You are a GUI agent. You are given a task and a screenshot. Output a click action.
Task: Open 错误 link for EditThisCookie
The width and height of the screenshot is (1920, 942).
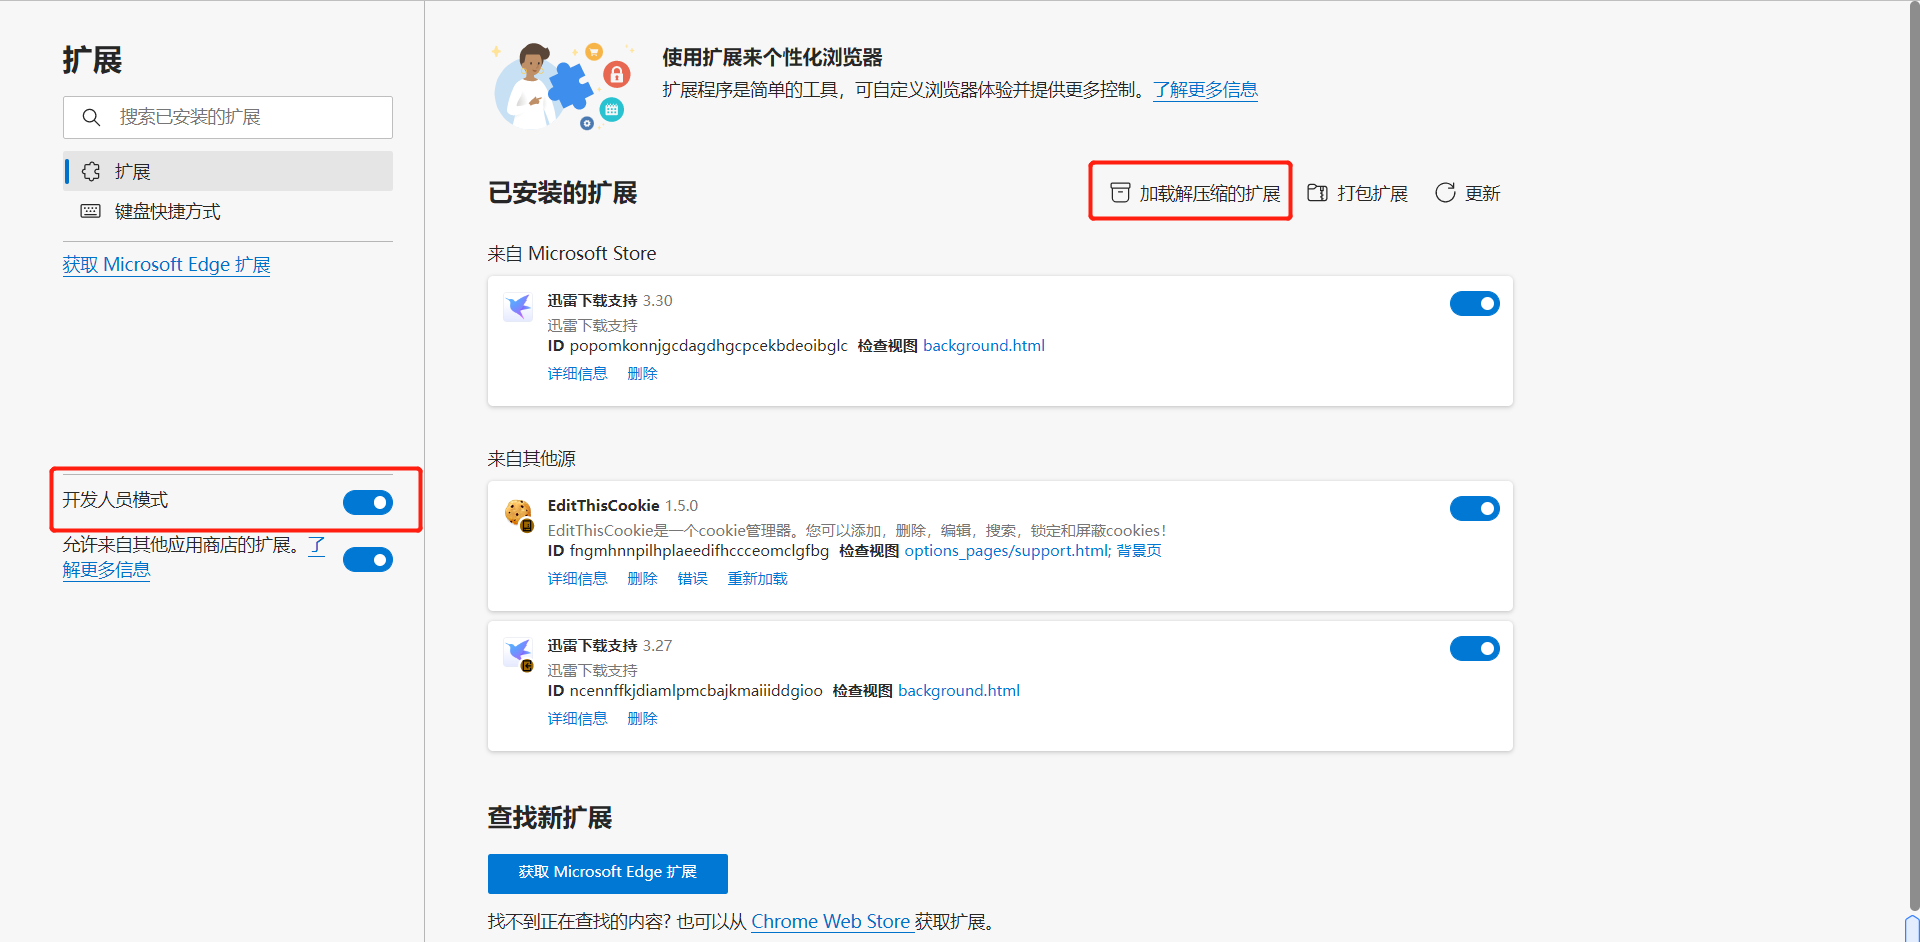click(x=692, y=579)
